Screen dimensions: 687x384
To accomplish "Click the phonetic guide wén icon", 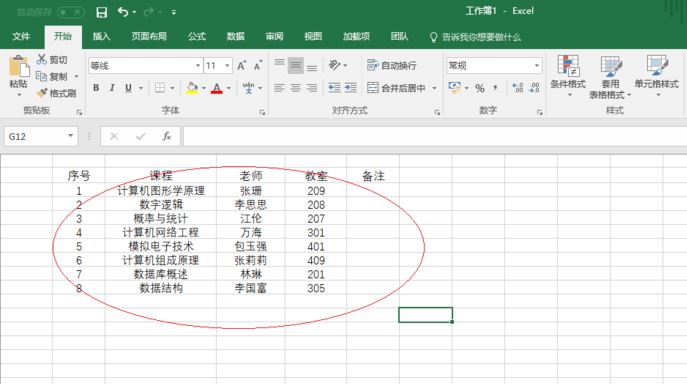I will pyautogui.click(x=248, y=88).
